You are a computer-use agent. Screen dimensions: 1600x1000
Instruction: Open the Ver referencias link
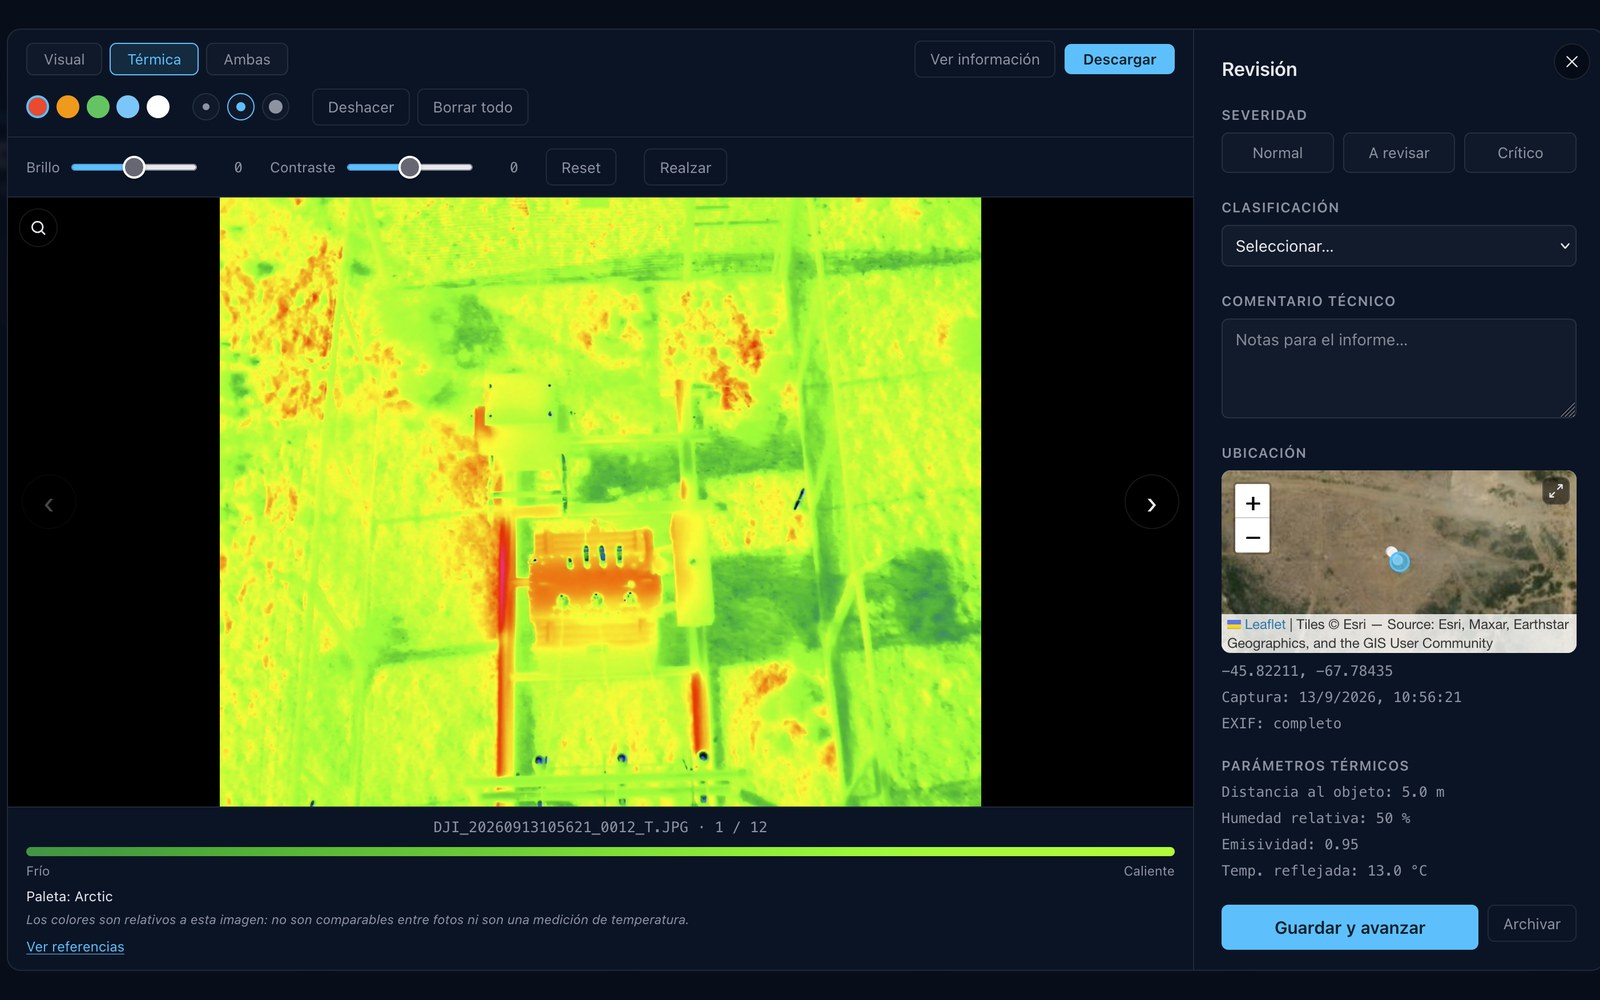(x=75, y=947)
